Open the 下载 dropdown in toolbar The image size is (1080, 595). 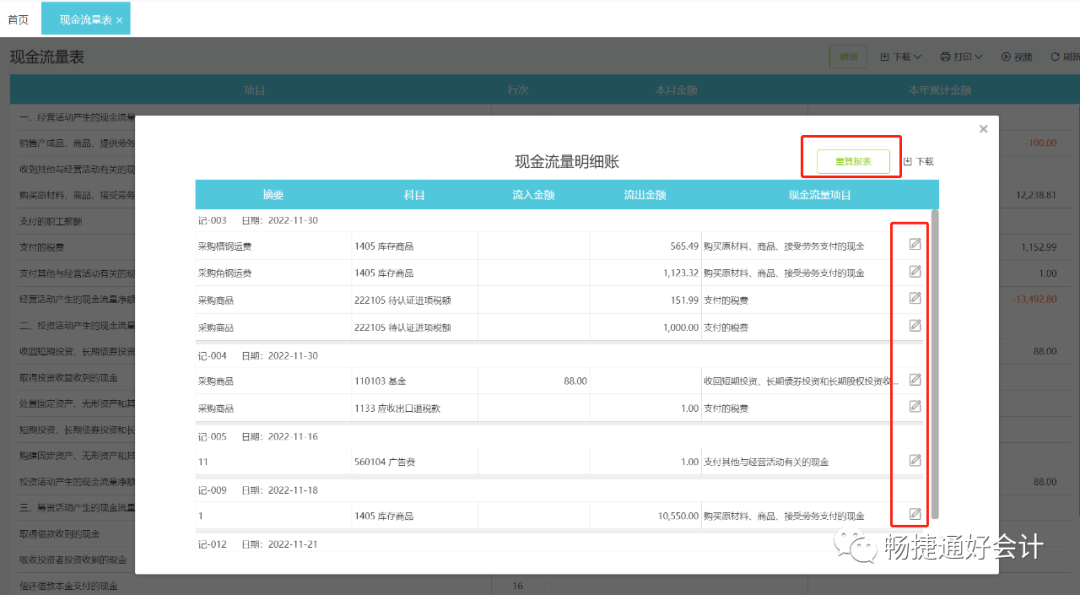[900, 56]
